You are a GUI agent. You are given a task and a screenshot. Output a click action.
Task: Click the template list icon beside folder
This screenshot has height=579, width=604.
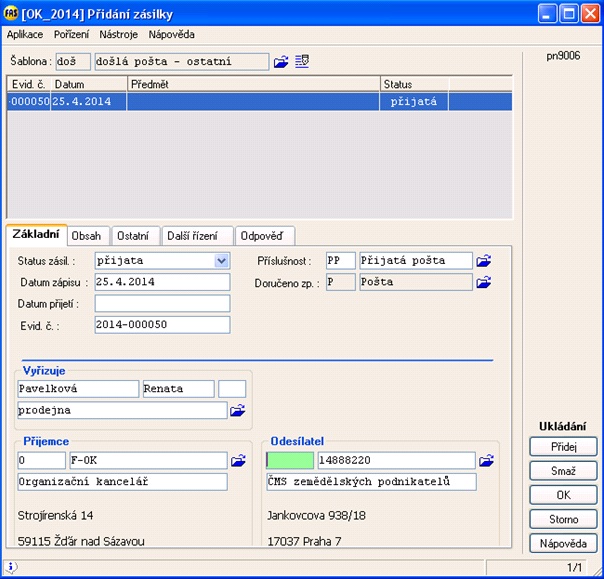click(x=302, y=62)
